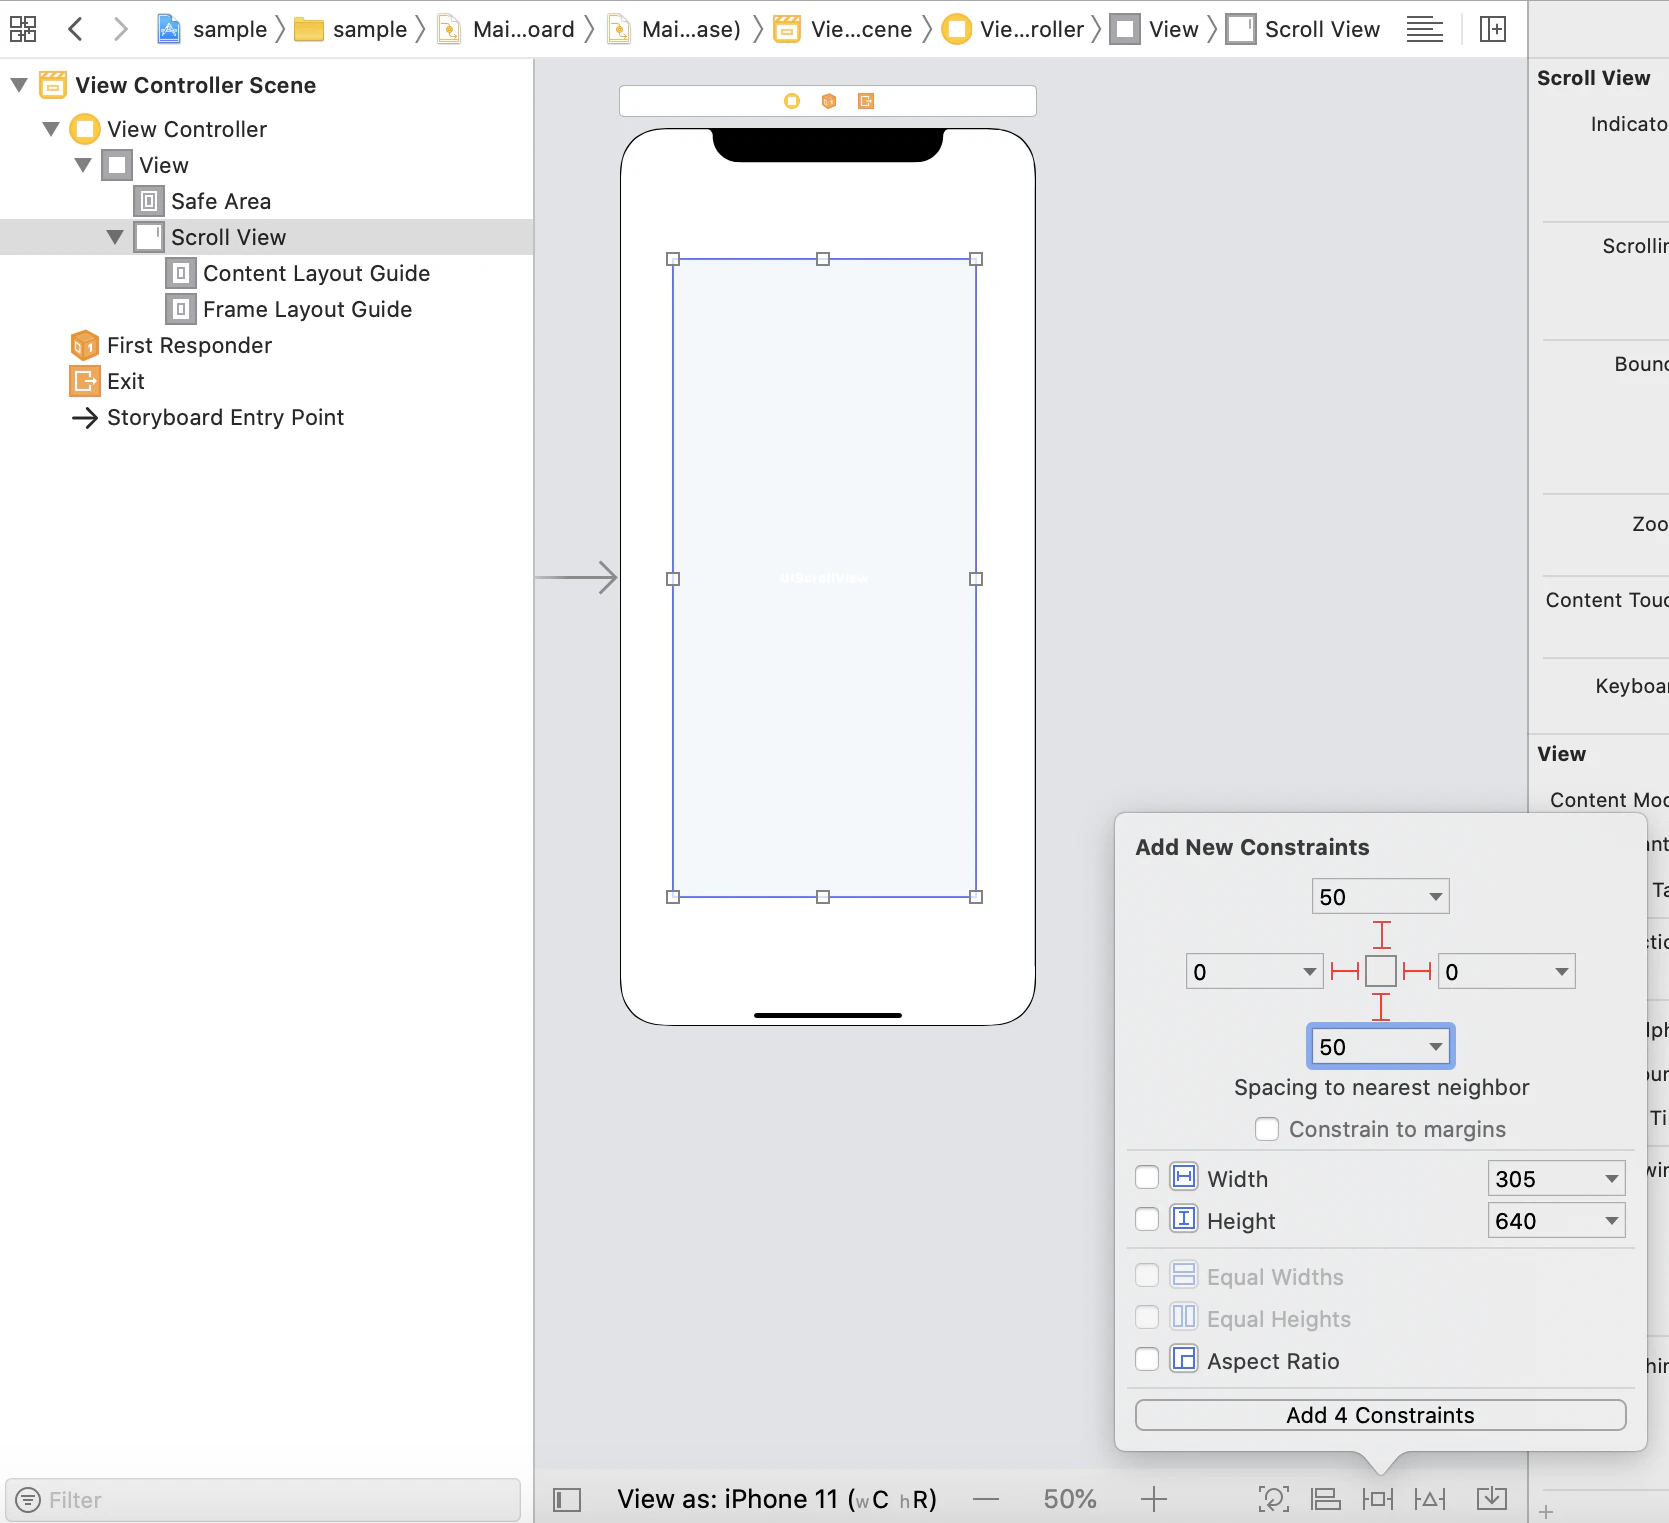Enable Constrain to margins checkbox

(x=1267, y=1129)
